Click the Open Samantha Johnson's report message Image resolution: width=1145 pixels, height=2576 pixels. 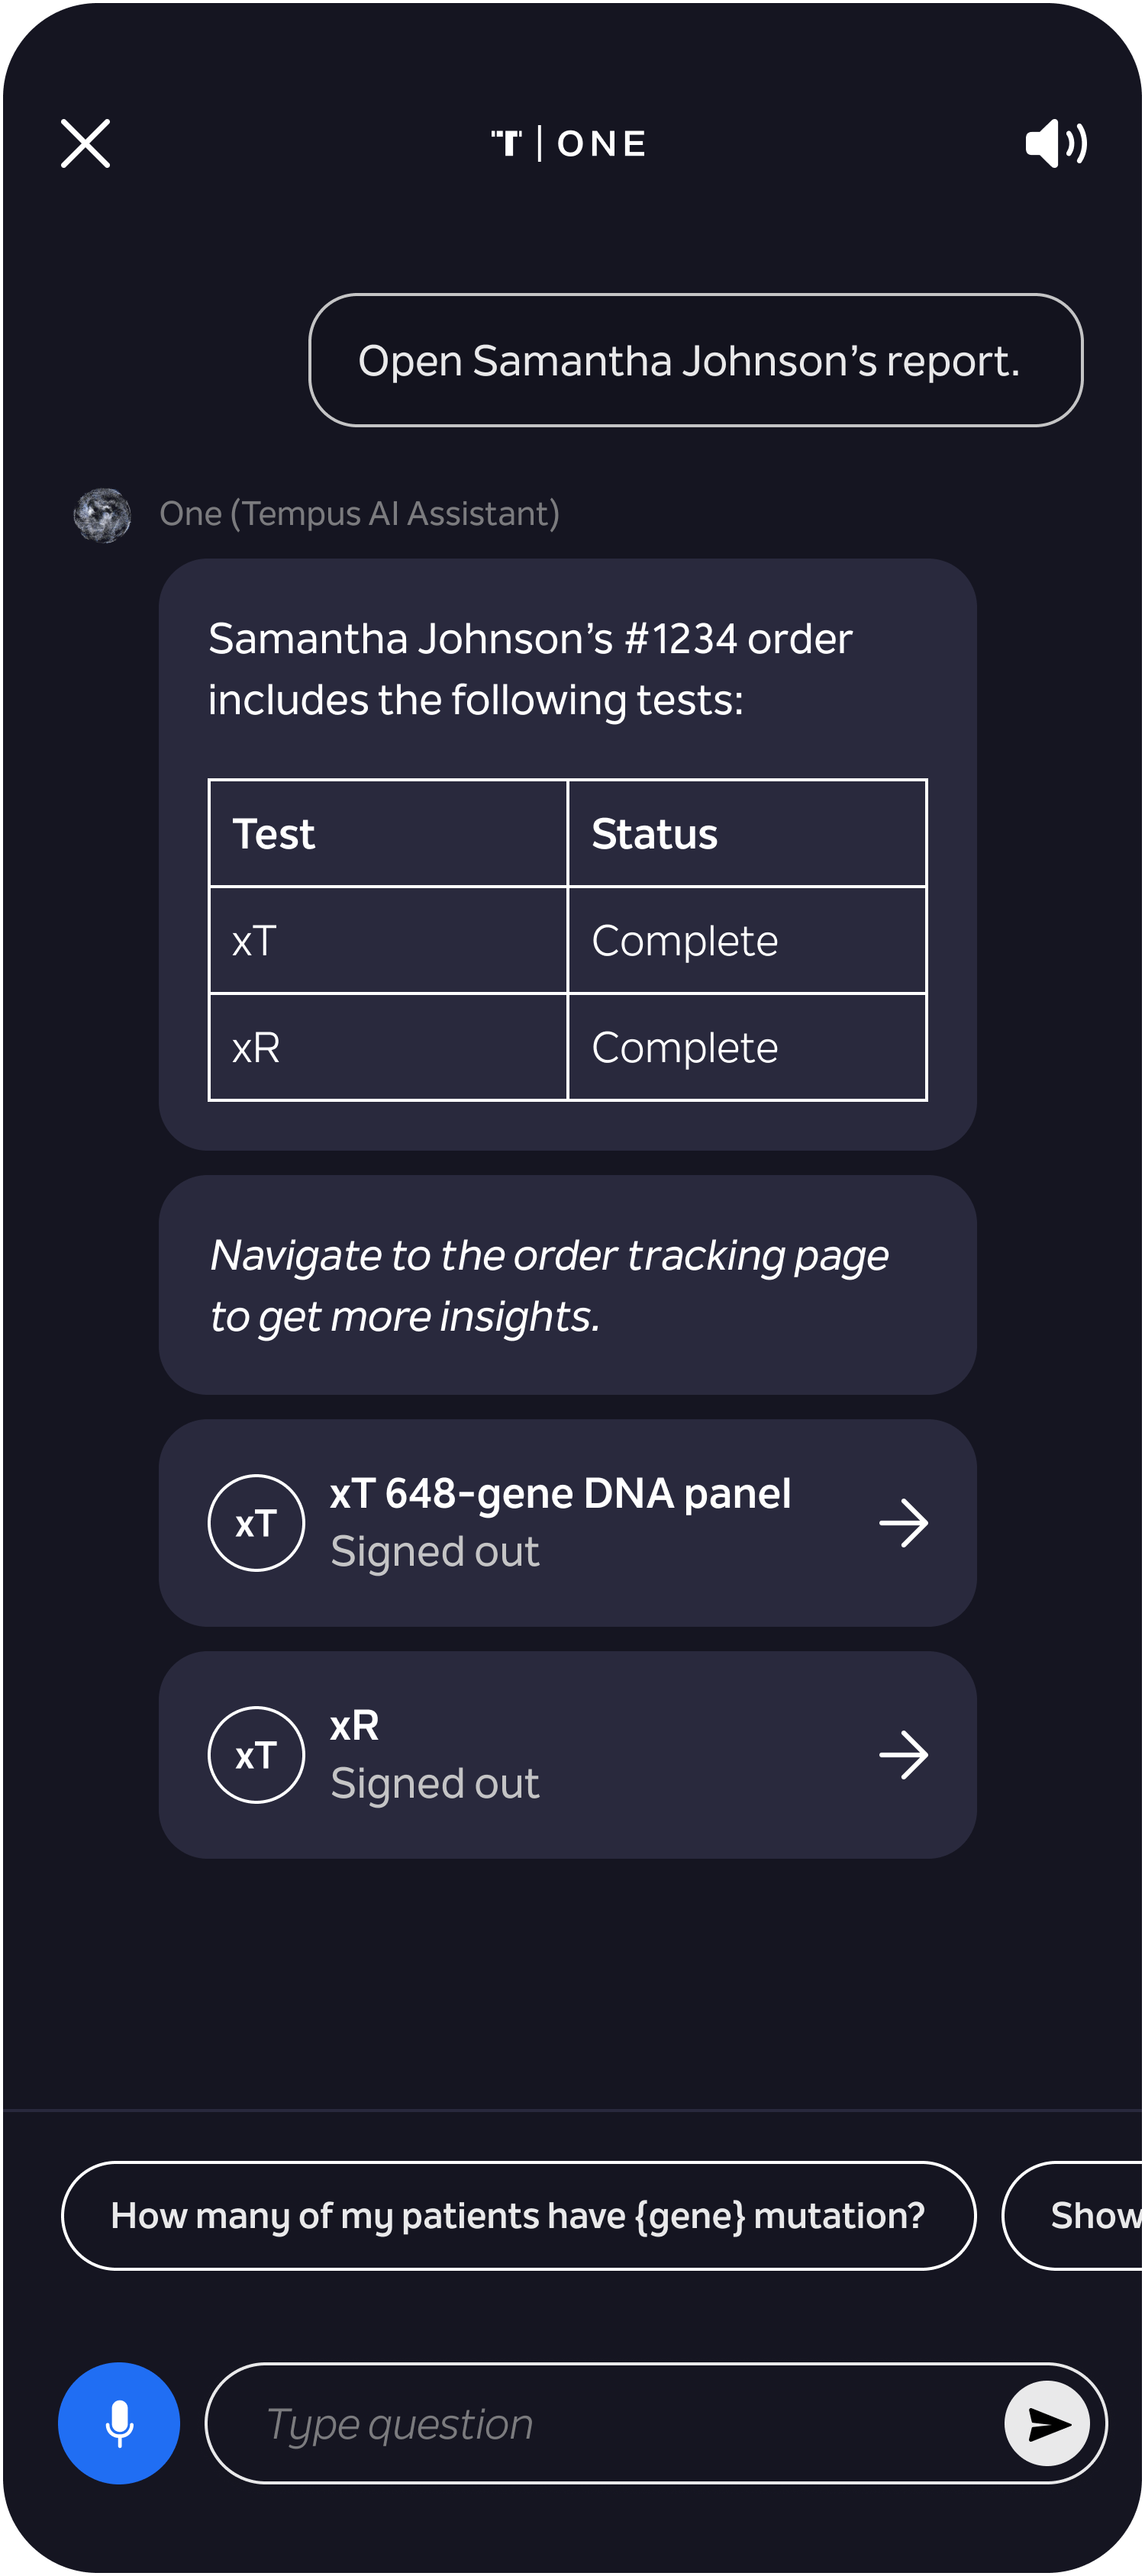695,360
